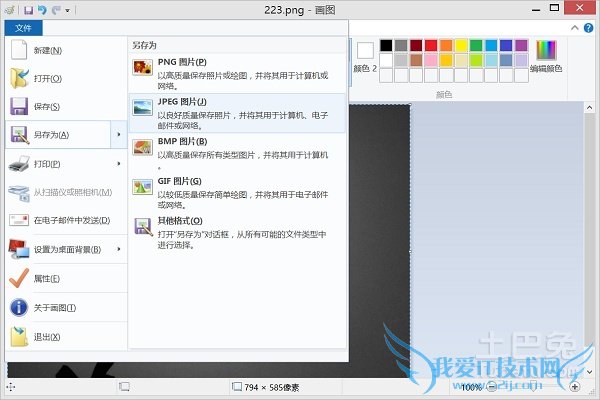Click the 100% zoom level text
This screenshot has height=400, width=600.
pyautogui.click(x=471, y=387)
